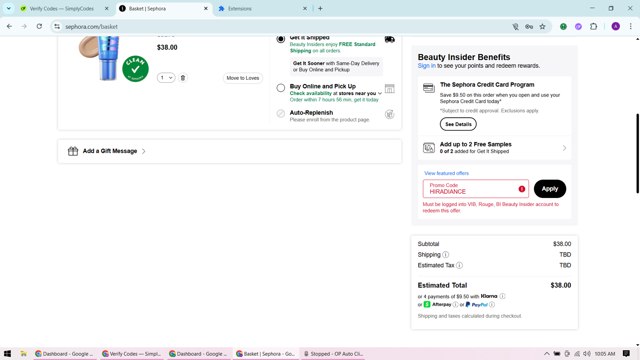Open the Windows Start menu
640x360 pixels.
pos(7,353)
